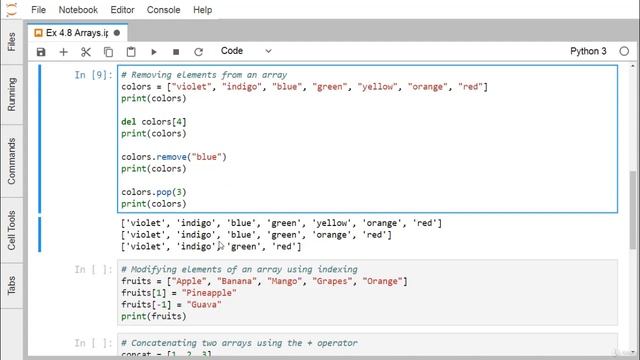The image size is (640, 360).
Task: Click the colors list assignment line
Action: 304,87
